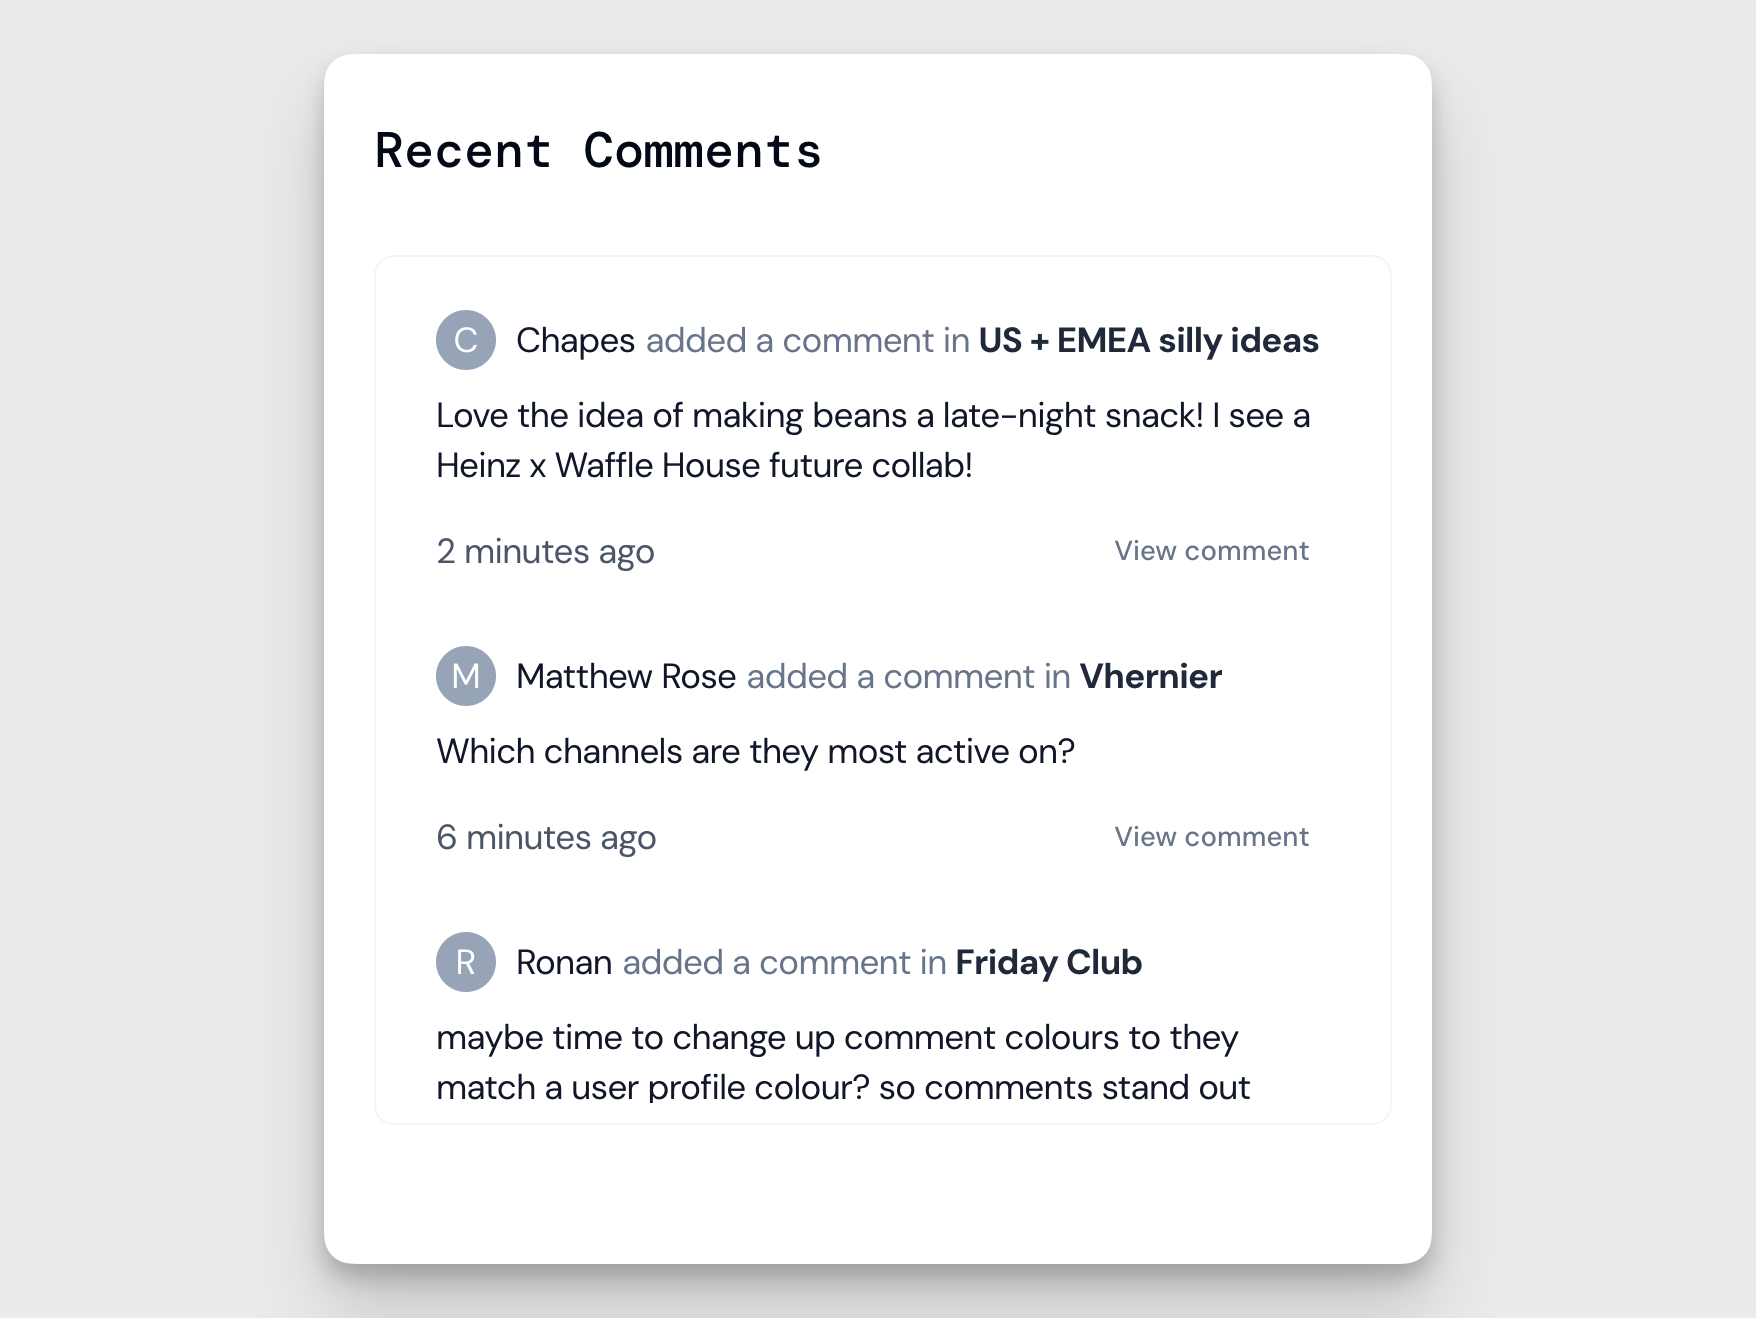Click the username Matthew Rose

point(626,676)
